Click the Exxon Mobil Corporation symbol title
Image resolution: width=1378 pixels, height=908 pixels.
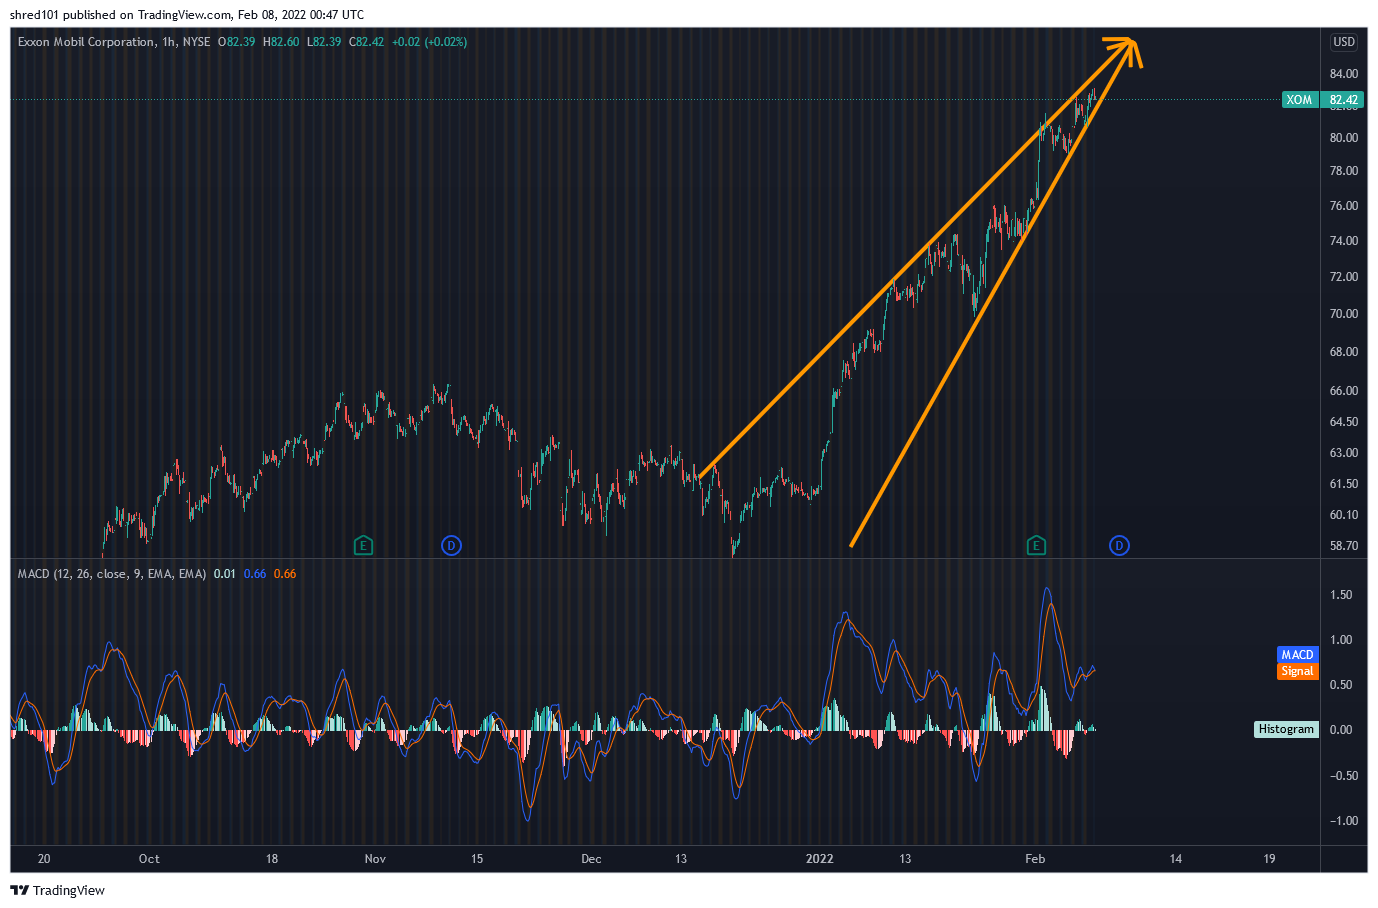click(86, 42)
